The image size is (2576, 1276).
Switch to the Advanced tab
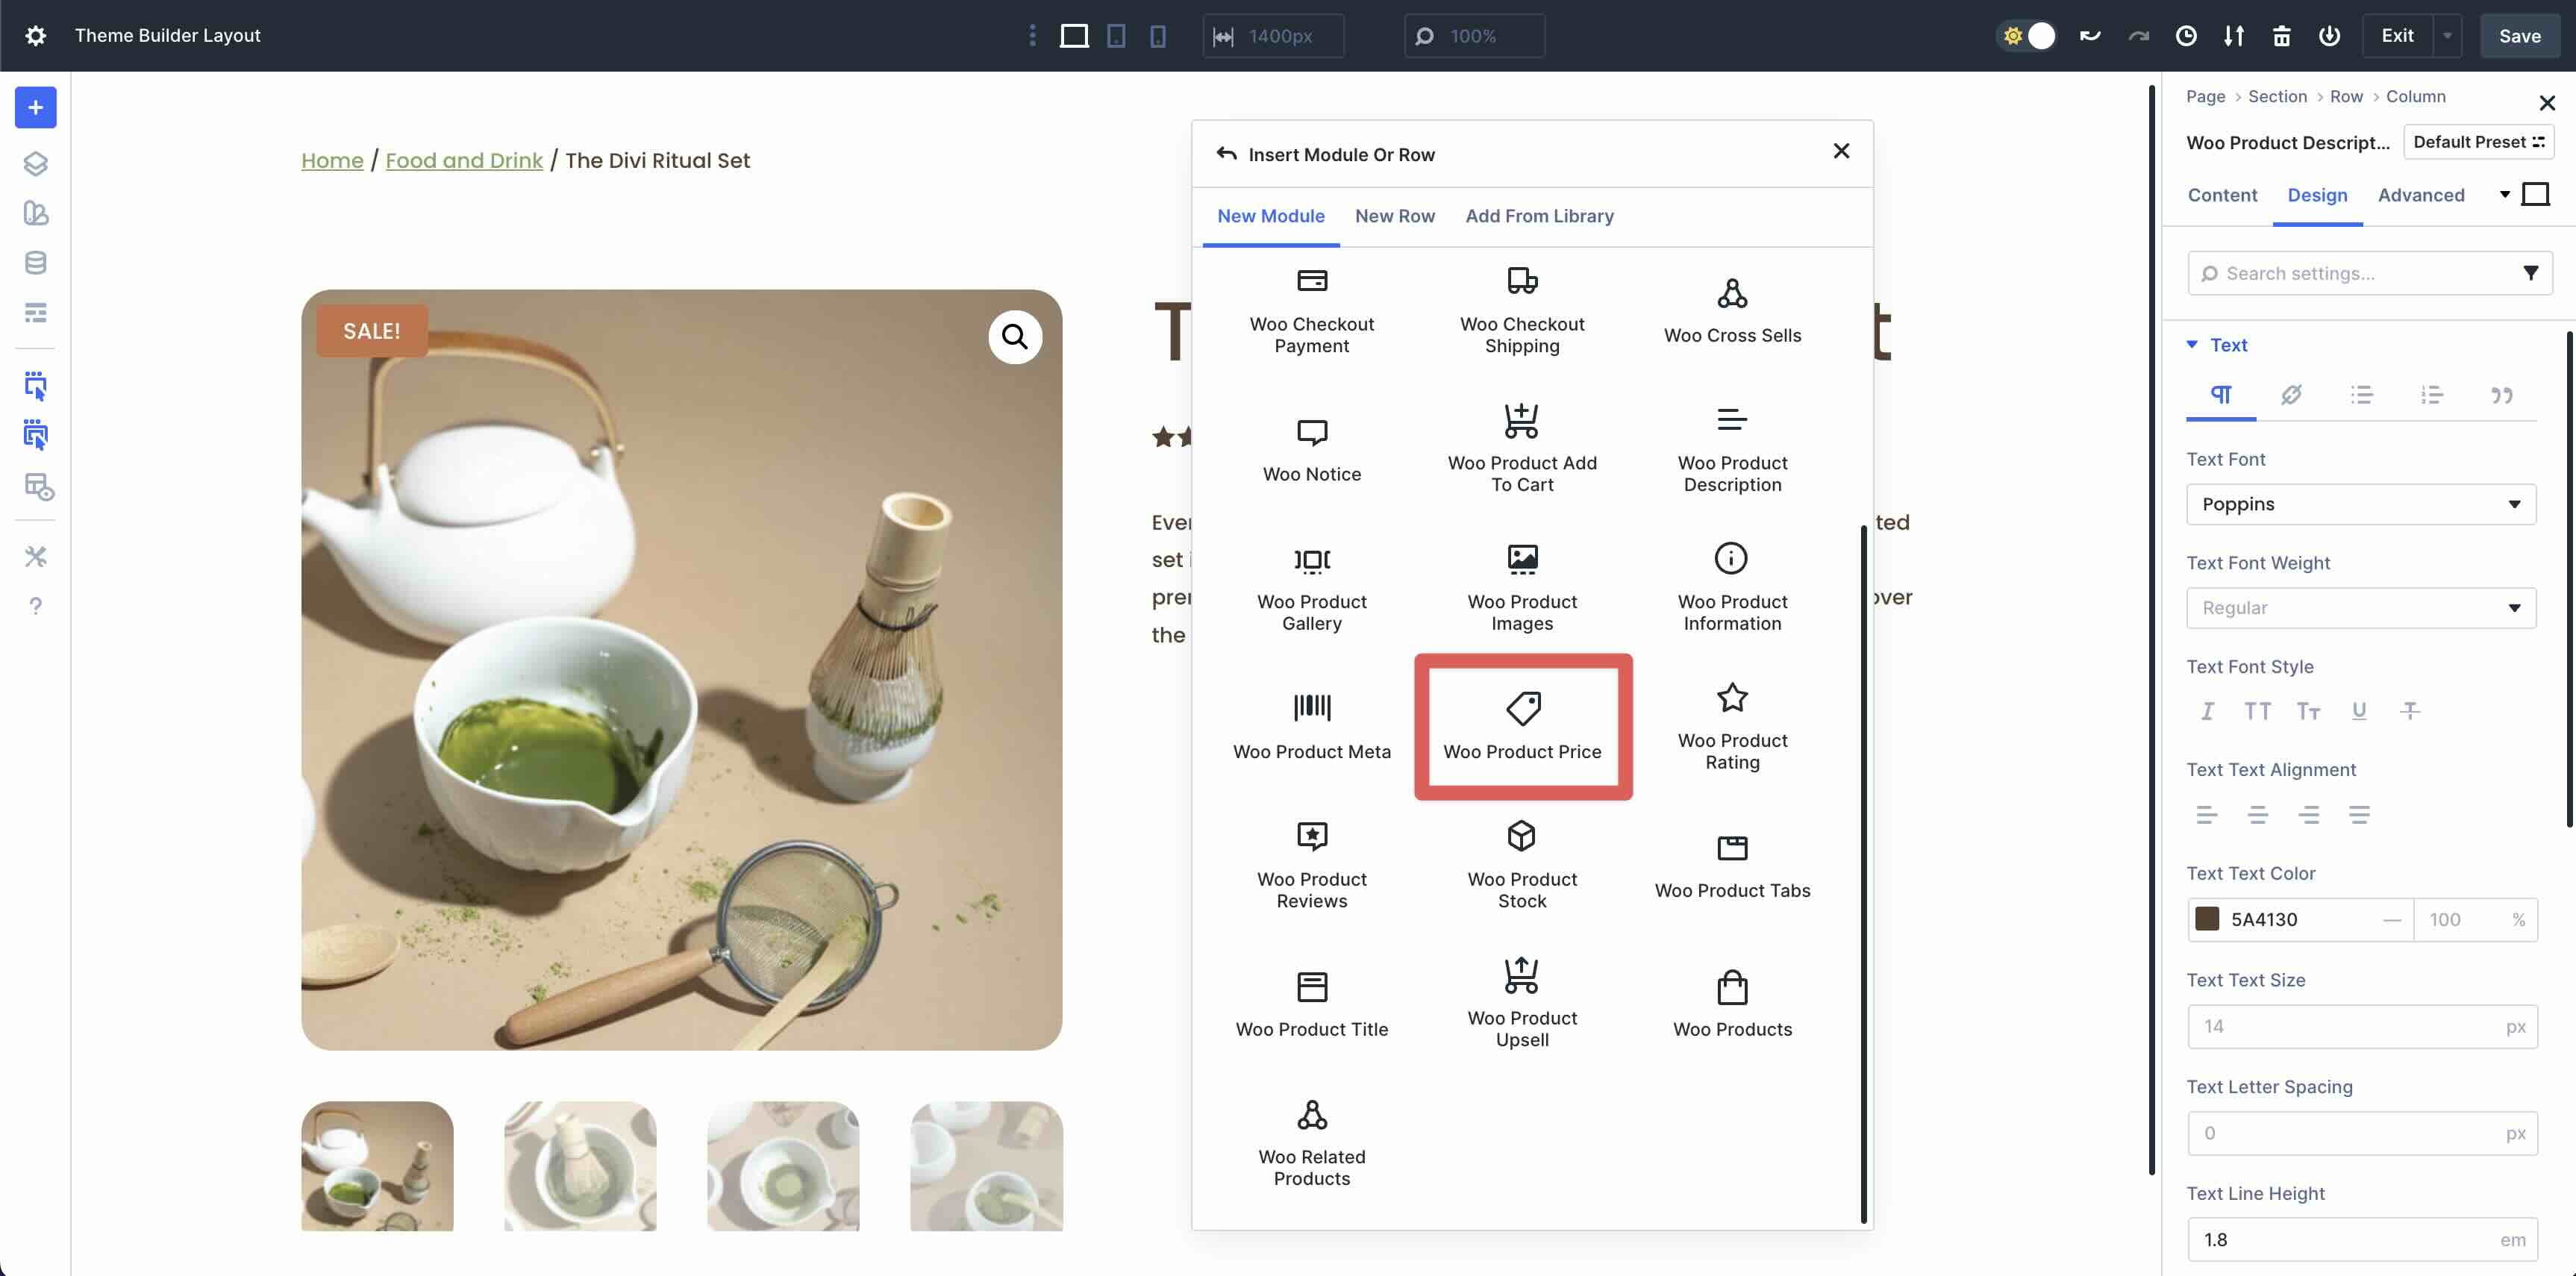click(2421, 195)
